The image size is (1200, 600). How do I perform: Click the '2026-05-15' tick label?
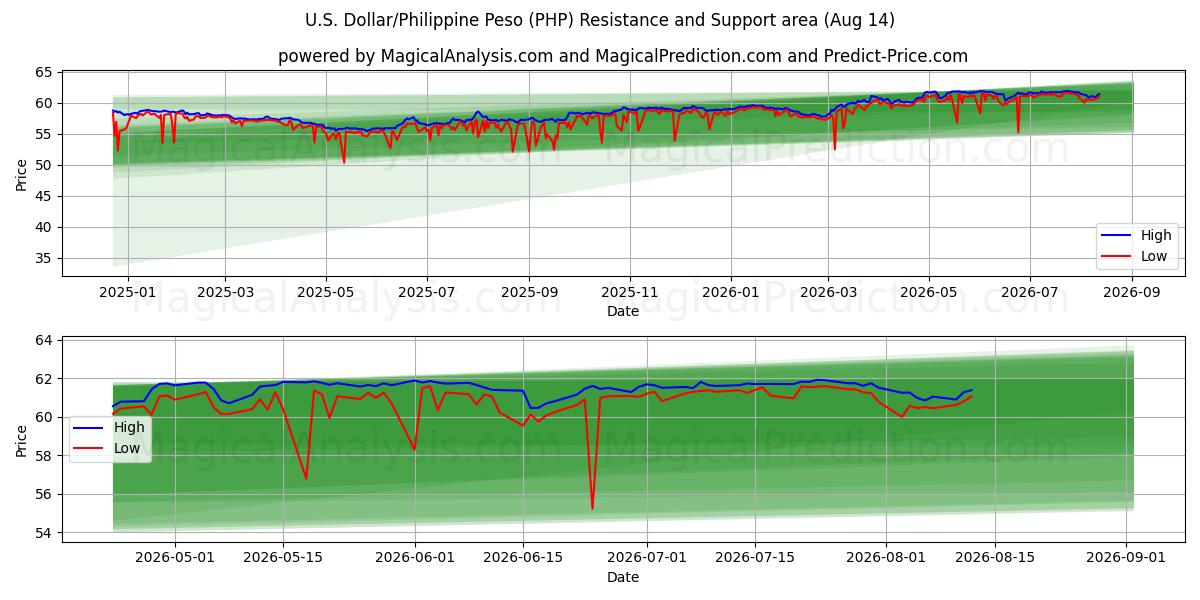pos(284,557)
